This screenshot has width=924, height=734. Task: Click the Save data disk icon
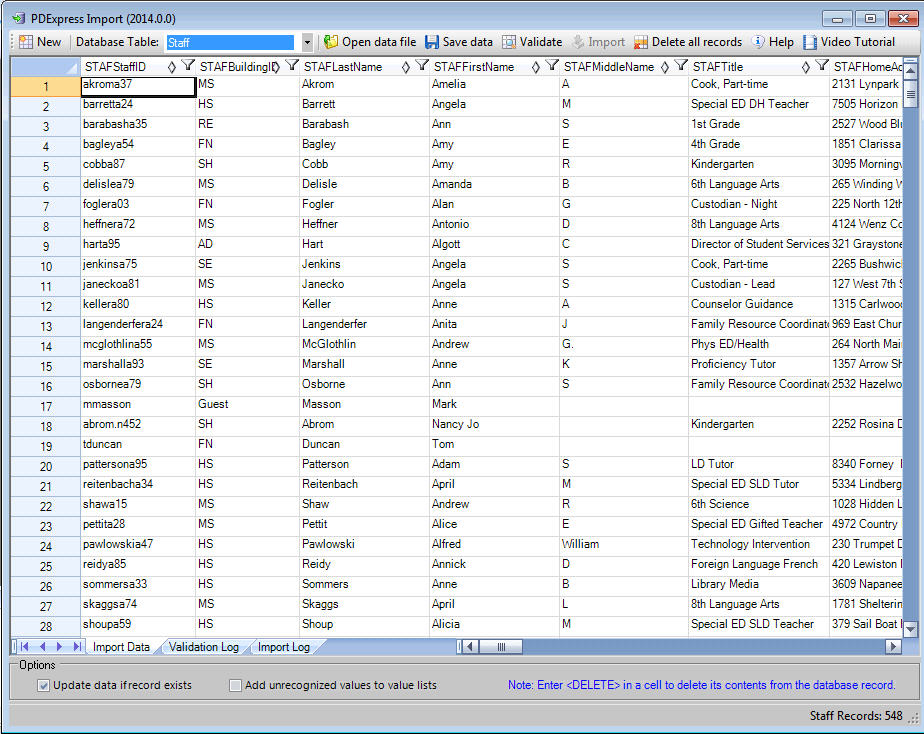click(x=432, y=42)
